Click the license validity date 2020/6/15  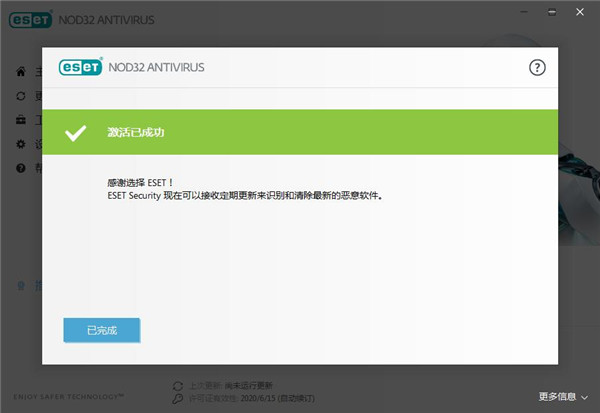pos(253,396)
